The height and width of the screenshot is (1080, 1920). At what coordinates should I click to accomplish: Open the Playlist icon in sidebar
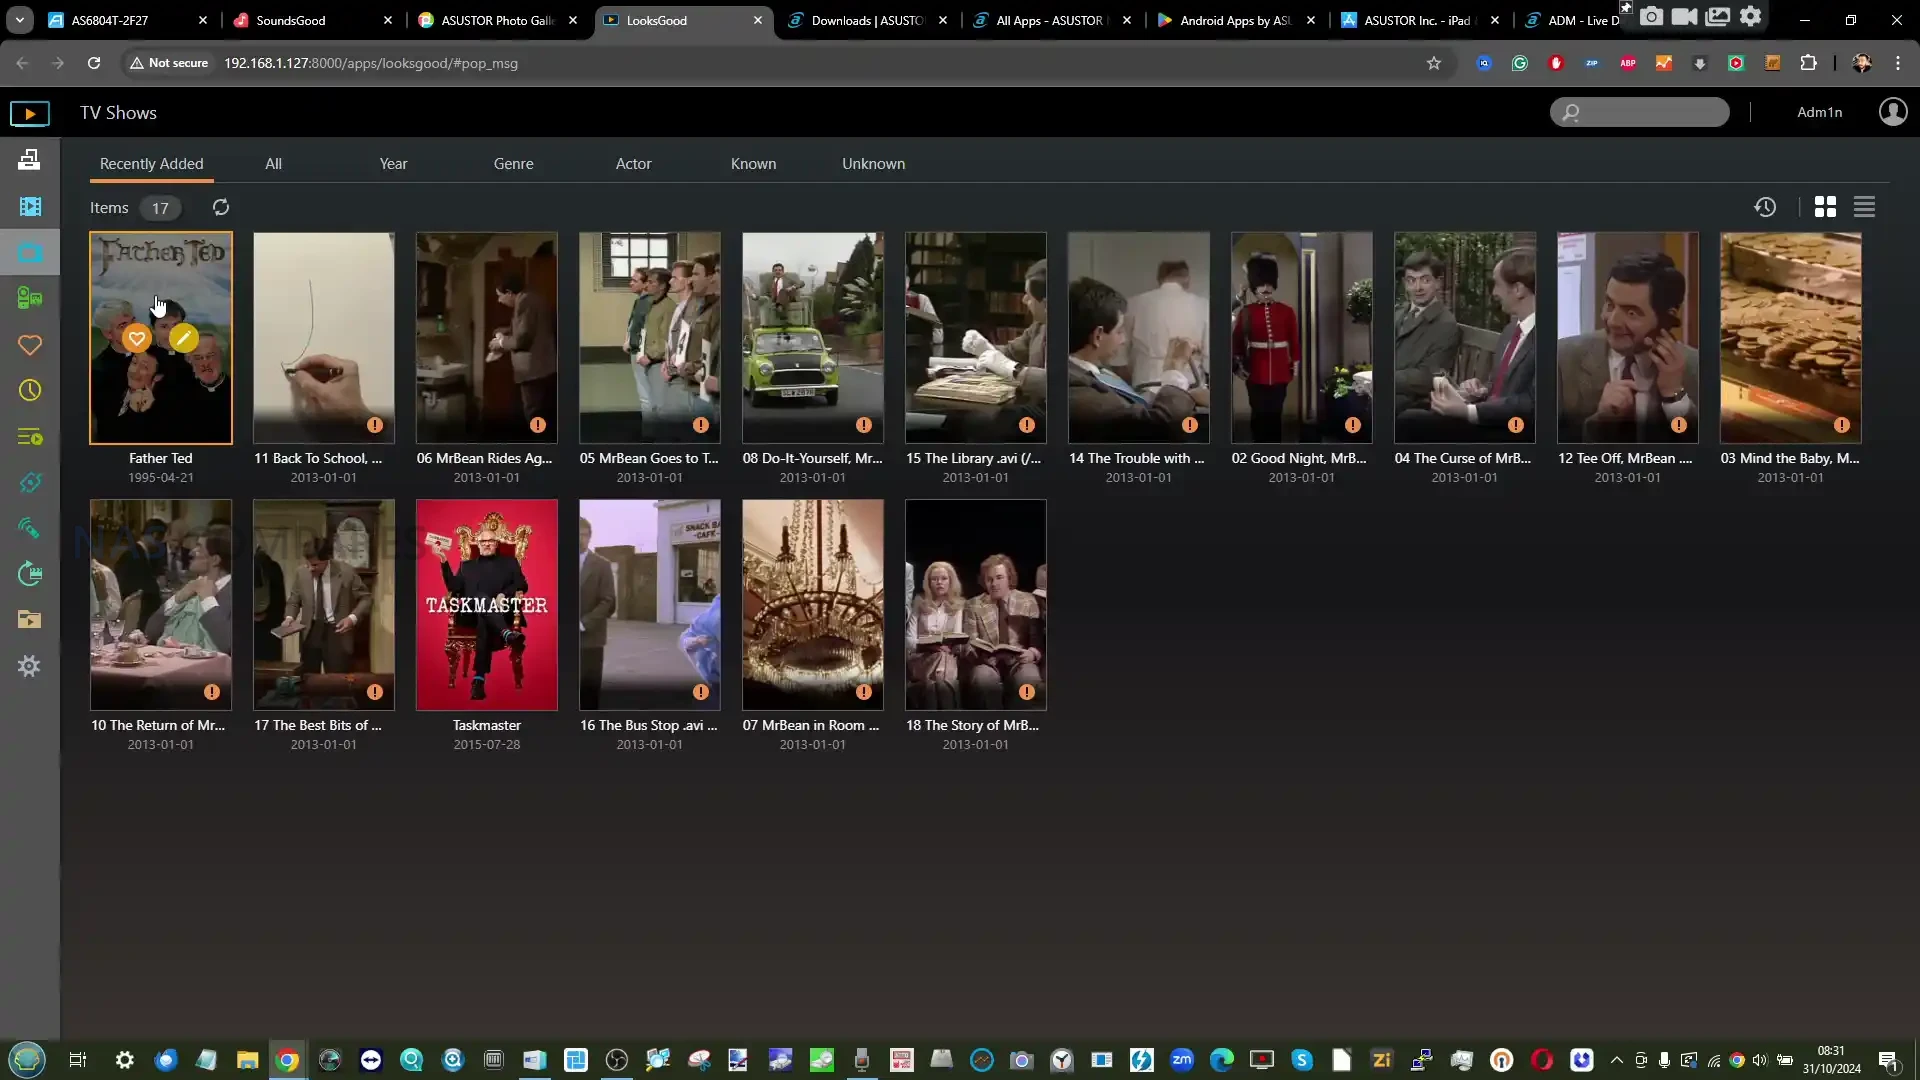(x=30, y=437)
